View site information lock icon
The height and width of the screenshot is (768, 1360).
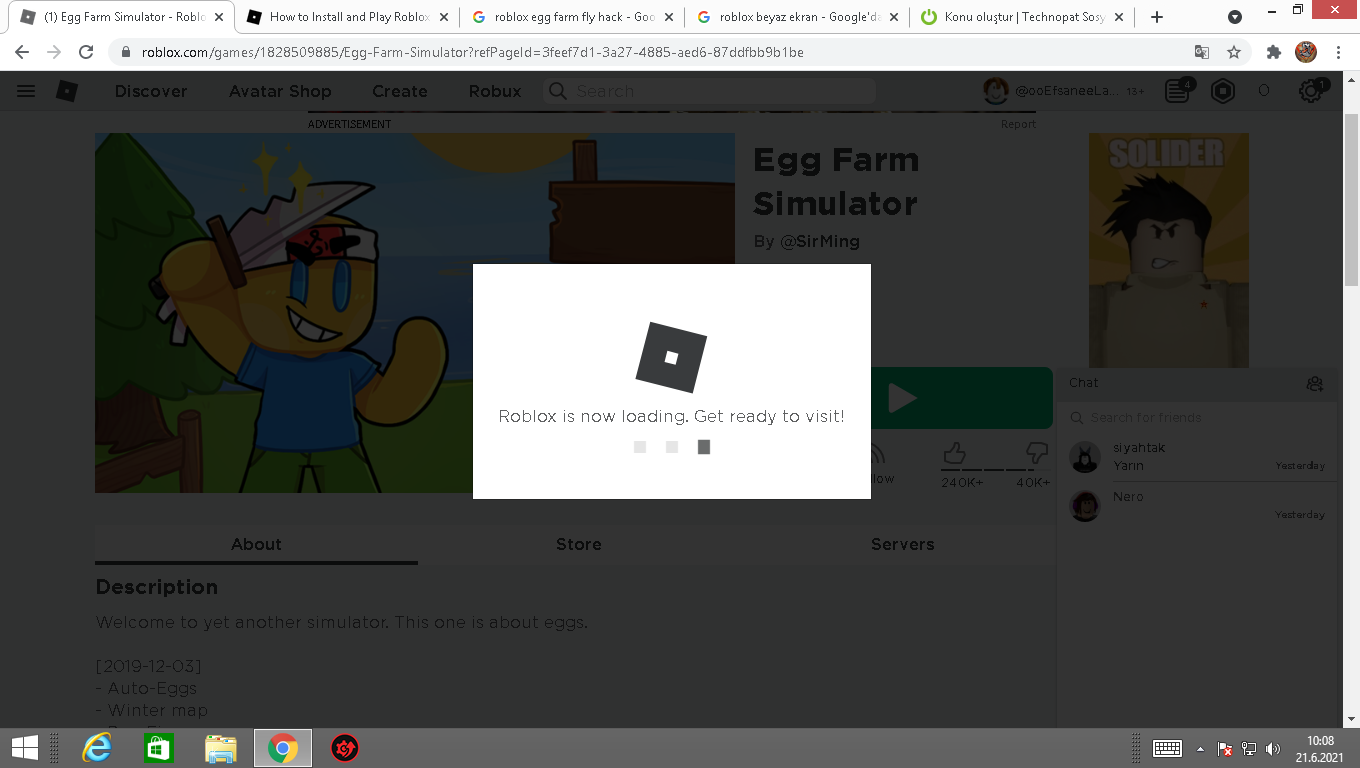125,52
